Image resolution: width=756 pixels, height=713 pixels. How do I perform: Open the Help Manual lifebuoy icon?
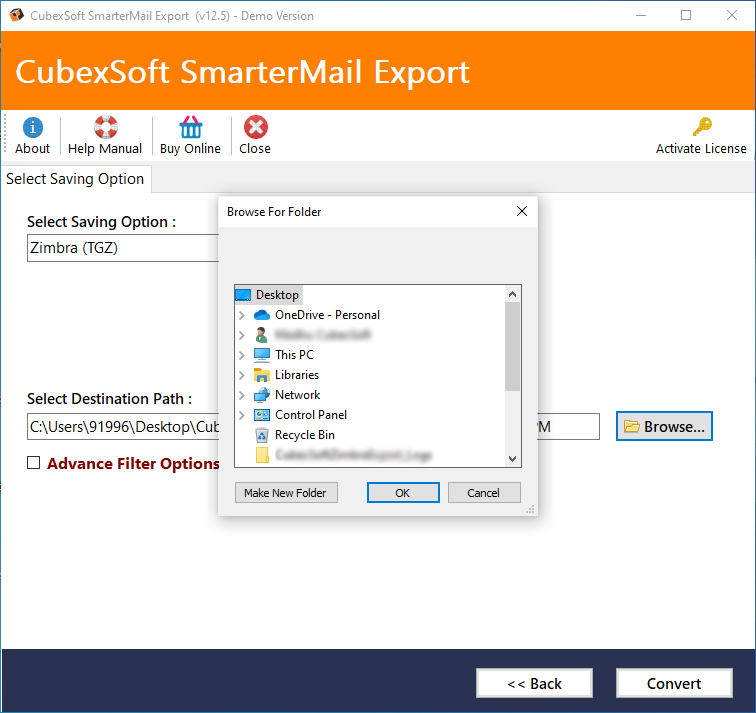105,128
